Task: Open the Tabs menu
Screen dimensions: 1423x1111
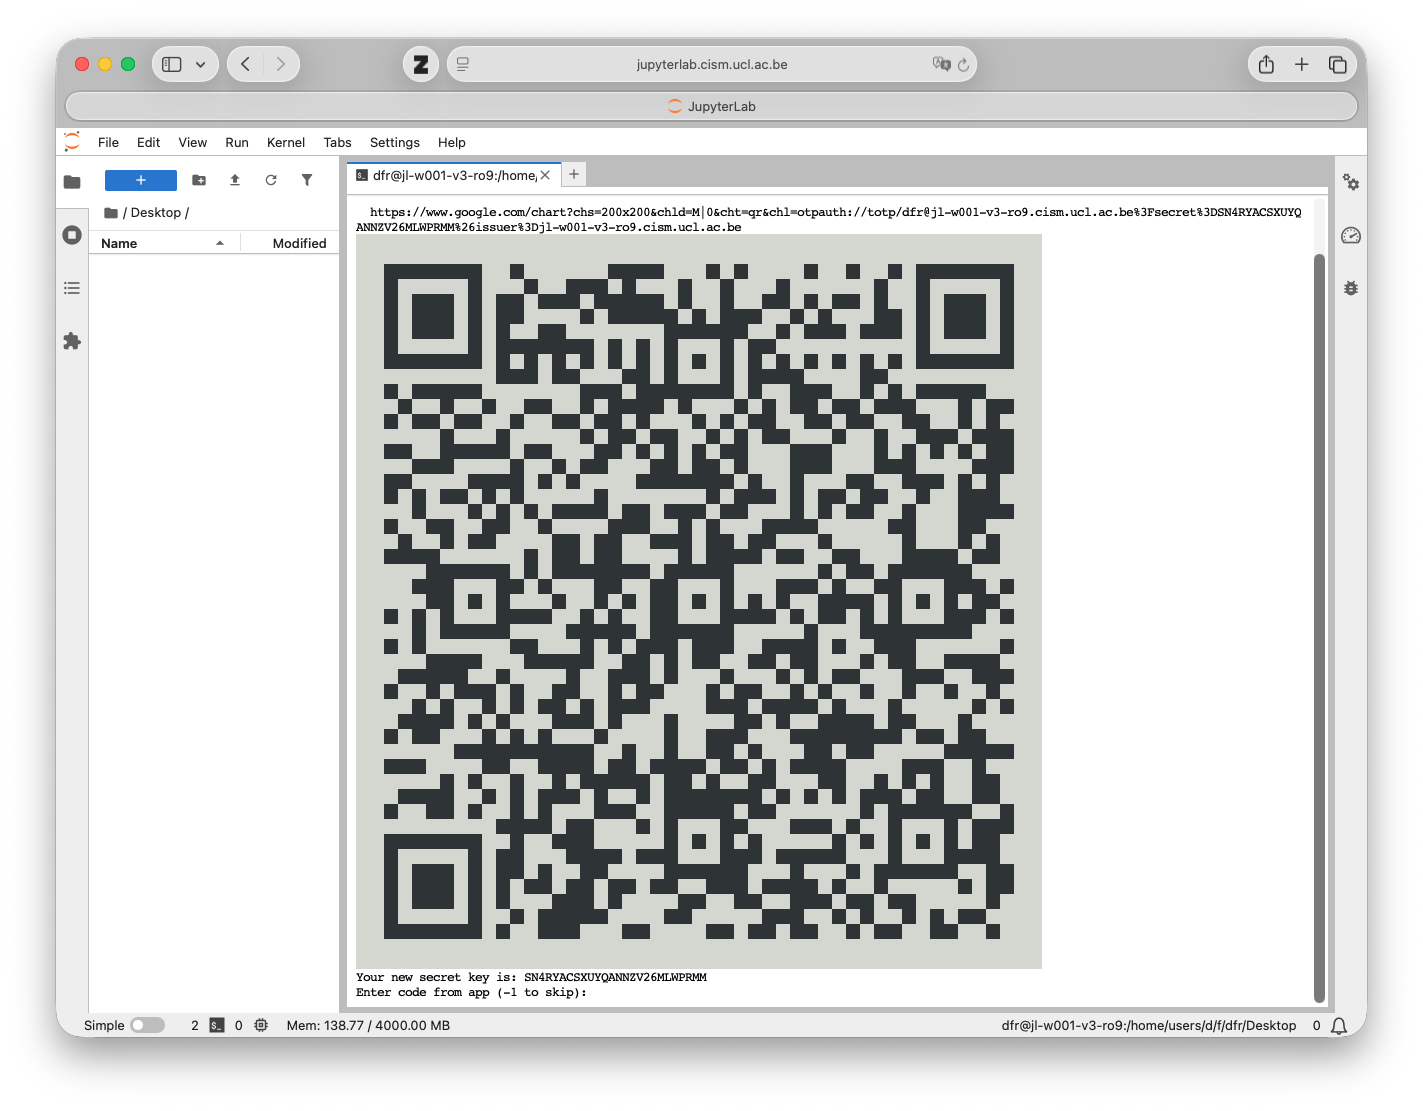Action: click(x=337, y=142)
